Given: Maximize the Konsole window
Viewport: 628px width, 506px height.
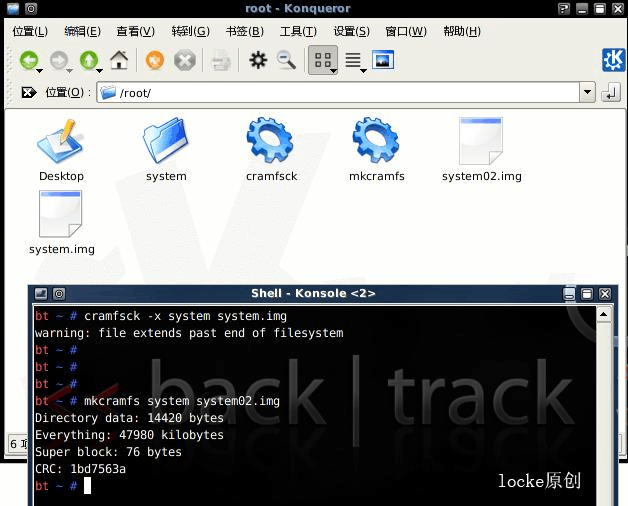Looking at the screenshot, I should pyautogui.click(x=587, y=294).
